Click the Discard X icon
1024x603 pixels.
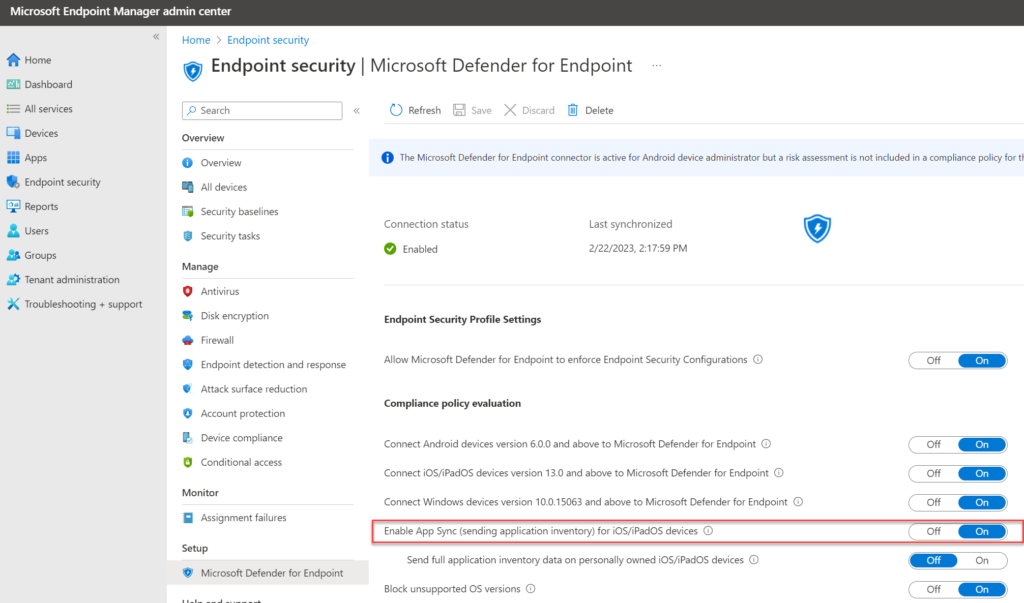[x=510, y=110]
